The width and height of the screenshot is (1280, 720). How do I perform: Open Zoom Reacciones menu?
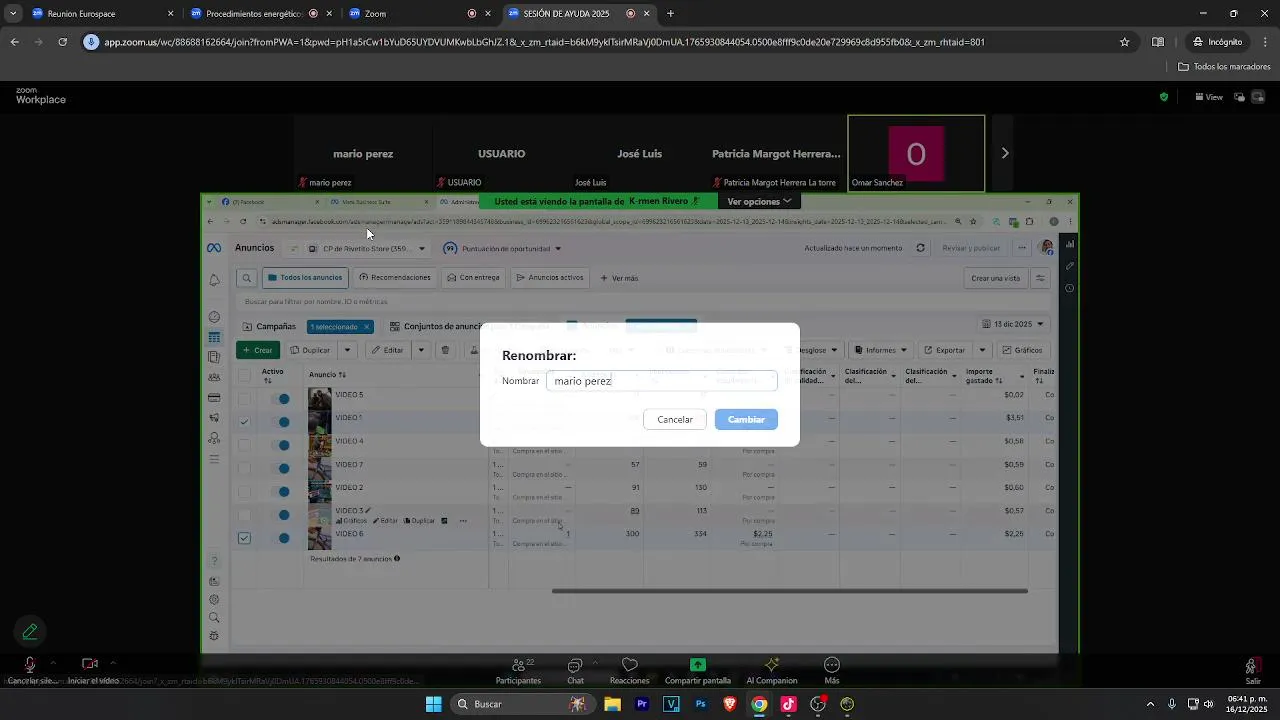629,671
